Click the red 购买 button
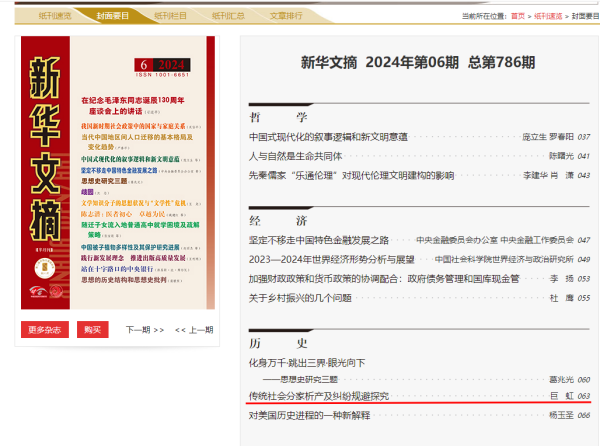The image size is (600, 446). pyautogui.click(x=93, y=329)
